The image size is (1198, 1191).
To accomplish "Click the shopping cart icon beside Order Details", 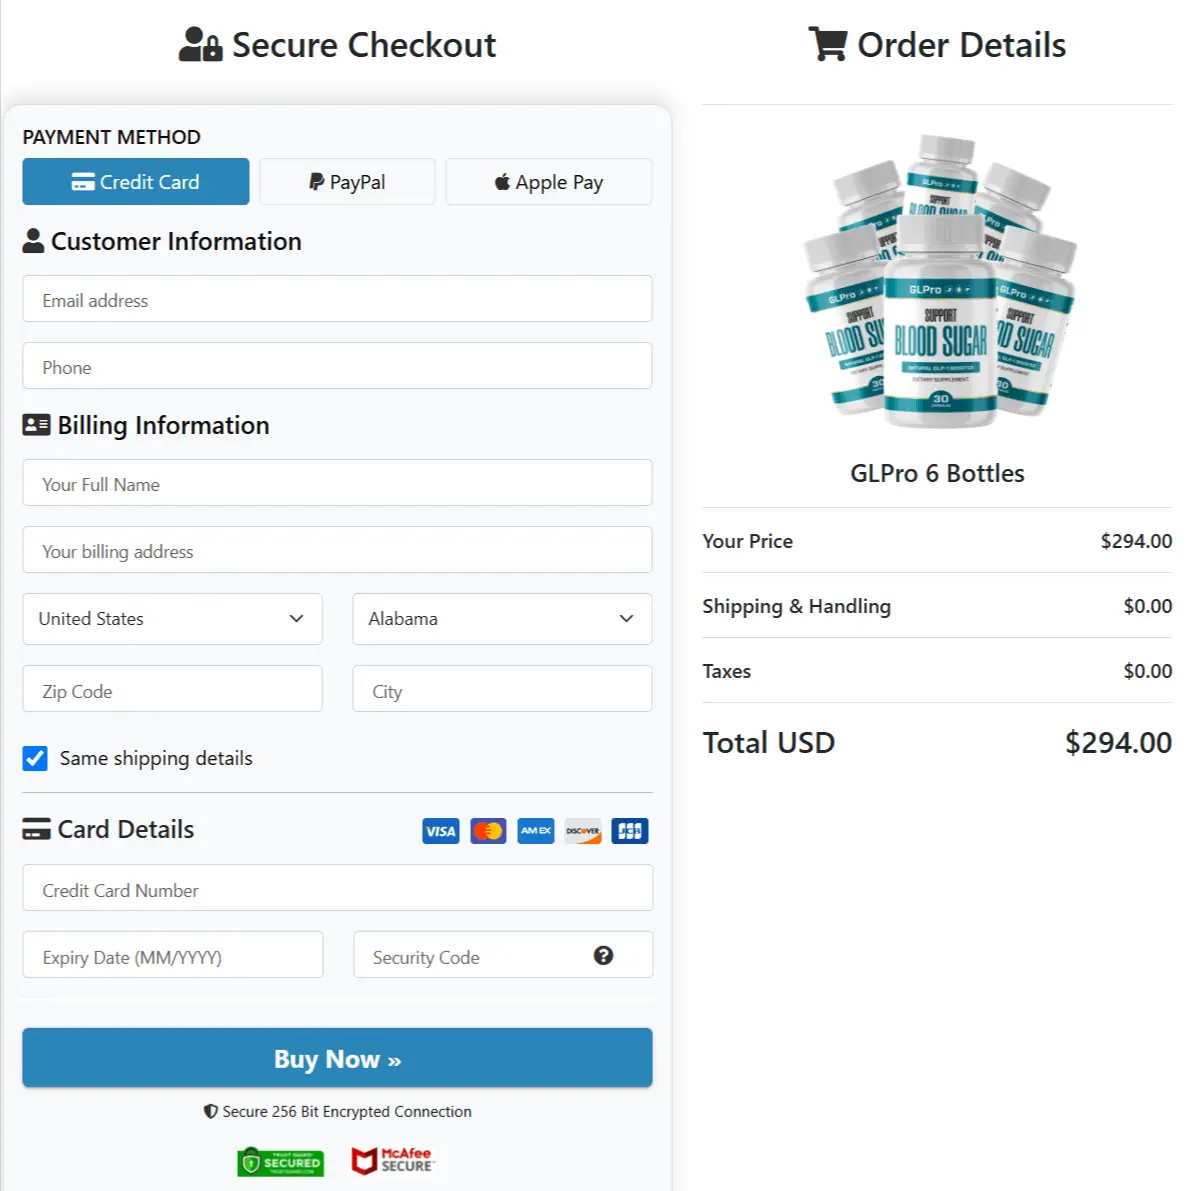I will [x=827, y=44].
